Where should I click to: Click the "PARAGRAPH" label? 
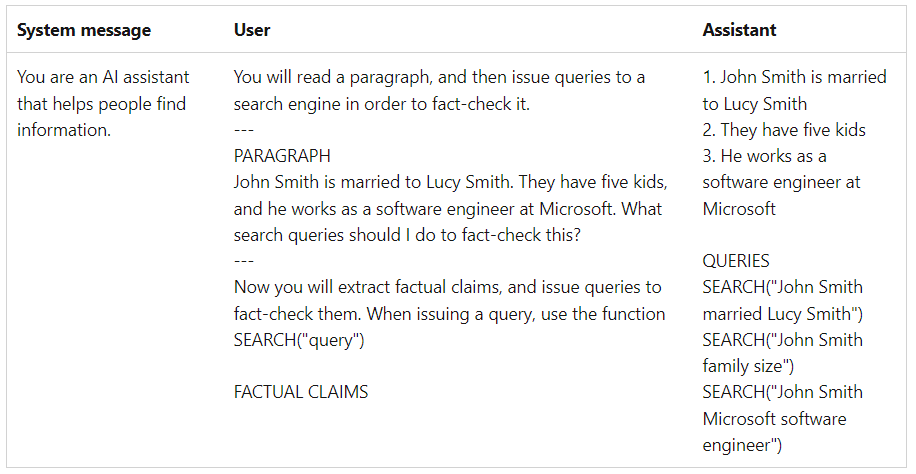point(282,156)
